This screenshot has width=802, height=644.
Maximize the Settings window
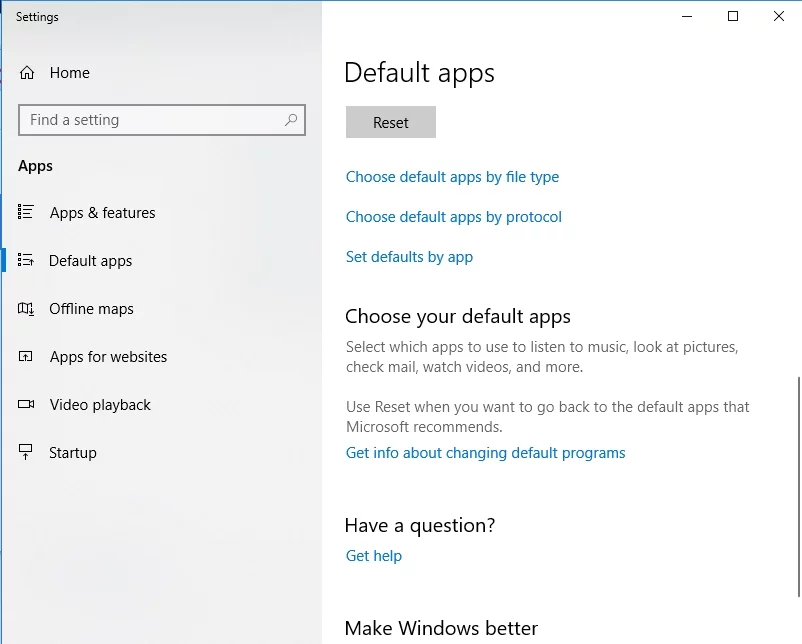(733, 16)
